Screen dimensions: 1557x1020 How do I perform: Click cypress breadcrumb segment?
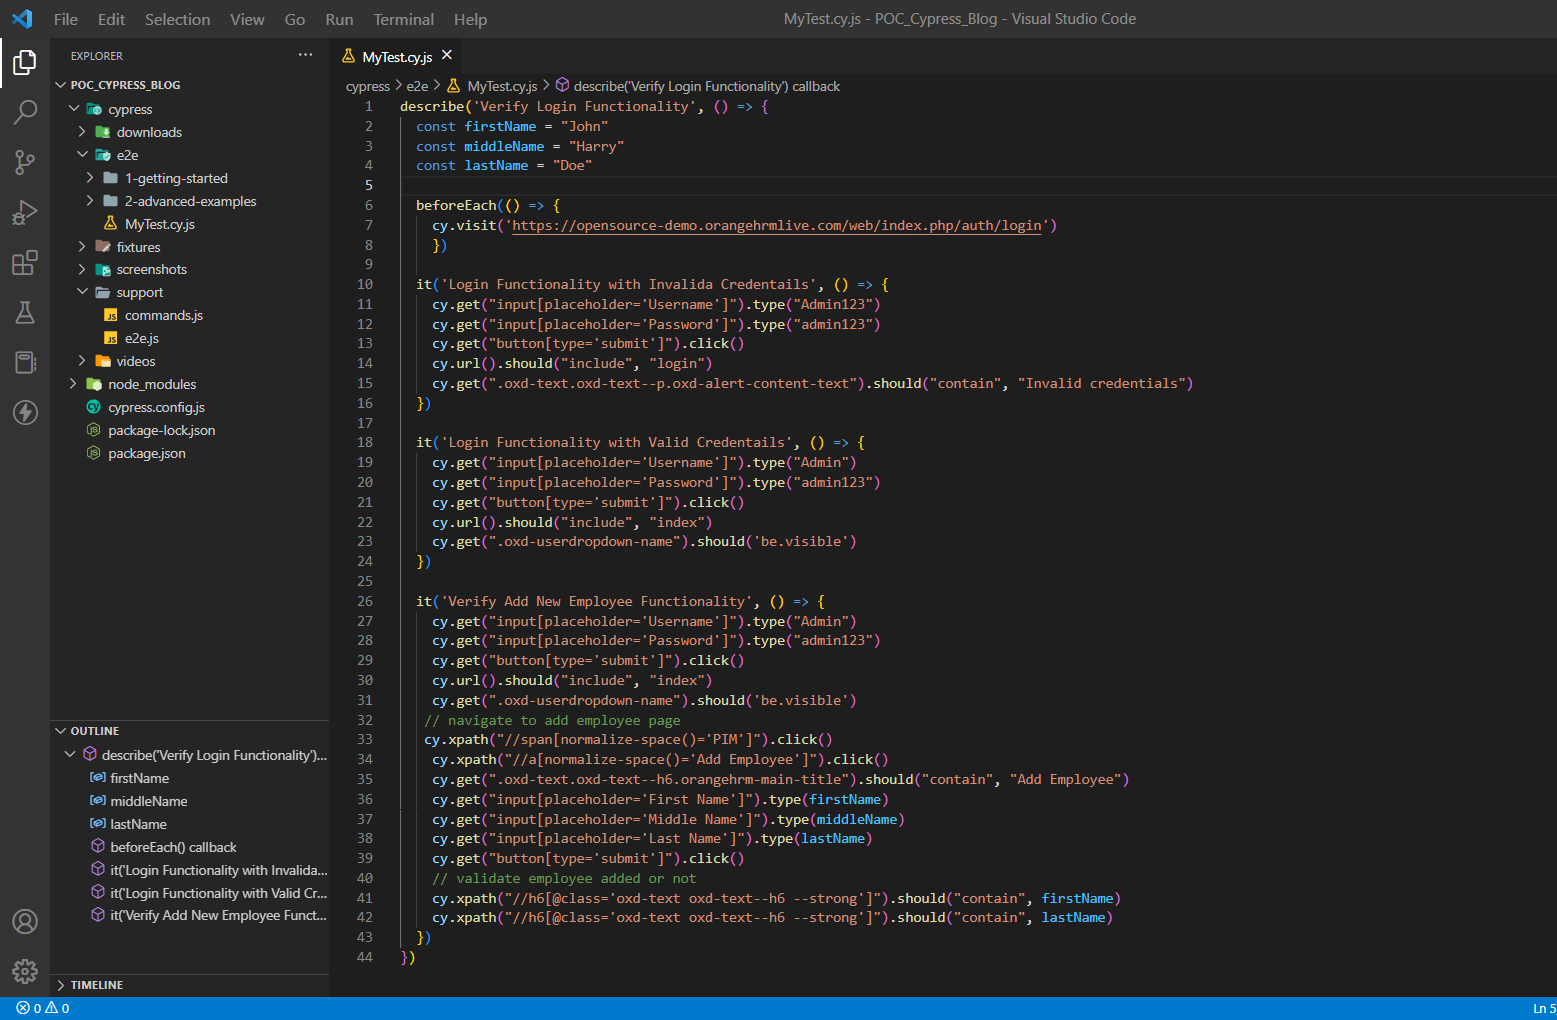[368, 86]
